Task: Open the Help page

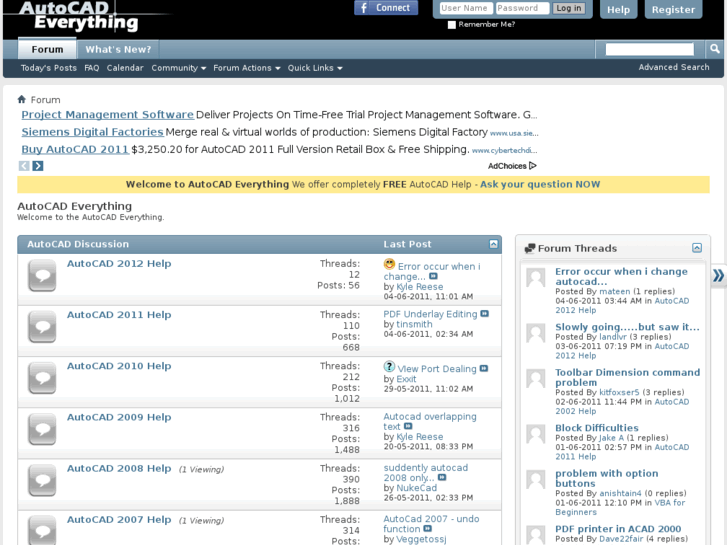Action: (x=618, y=9)
